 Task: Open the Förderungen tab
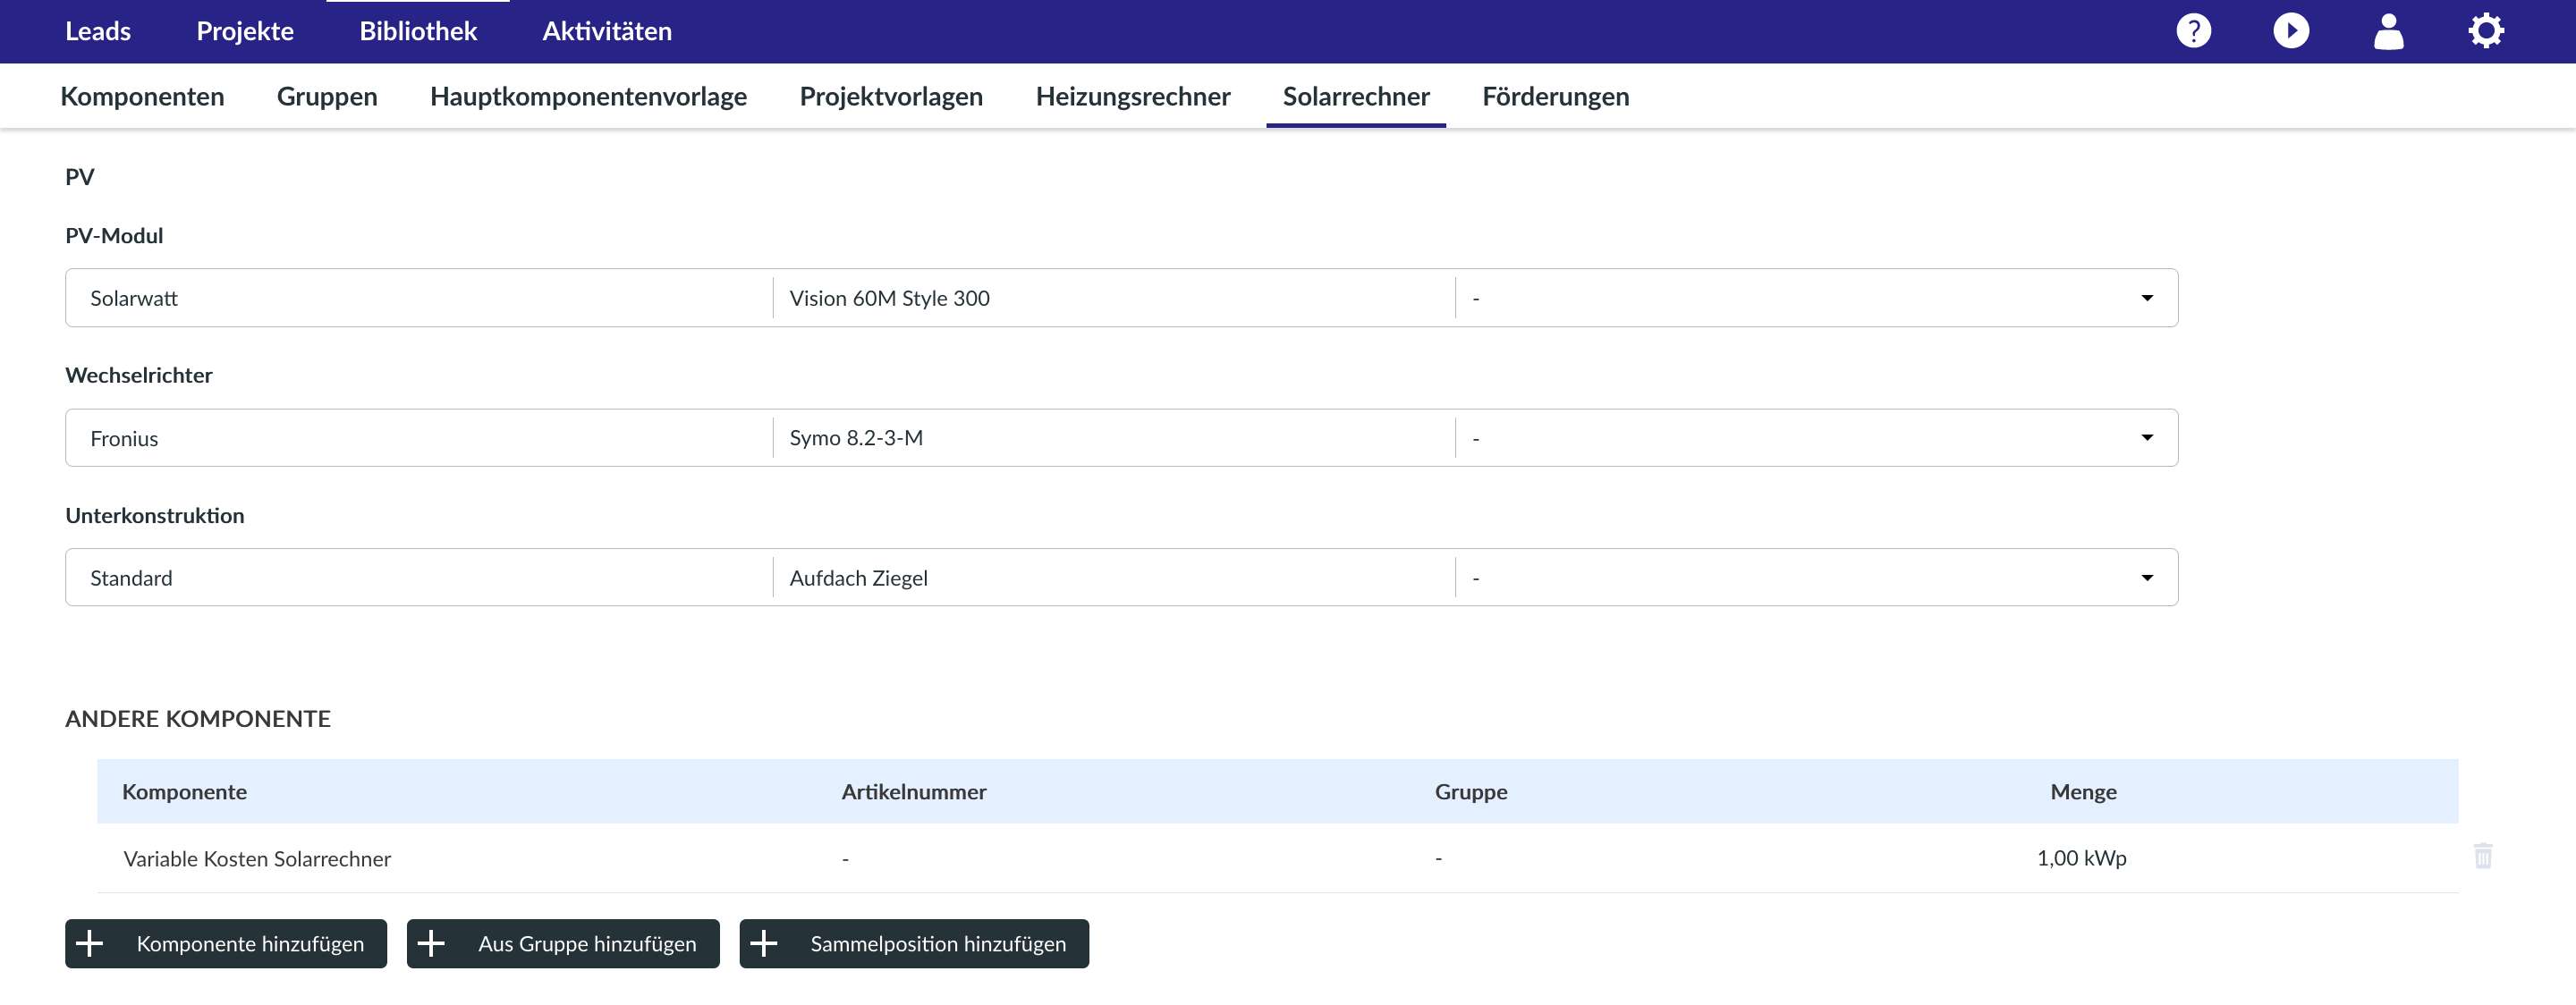1555,97
